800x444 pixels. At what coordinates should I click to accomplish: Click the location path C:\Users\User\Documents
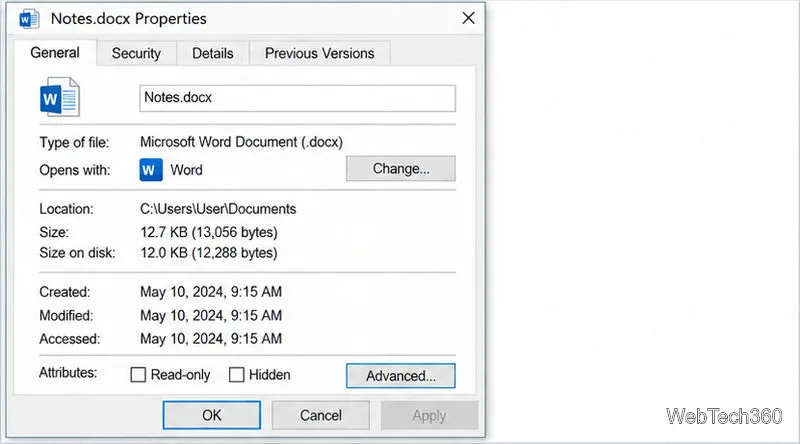(218, 209)
